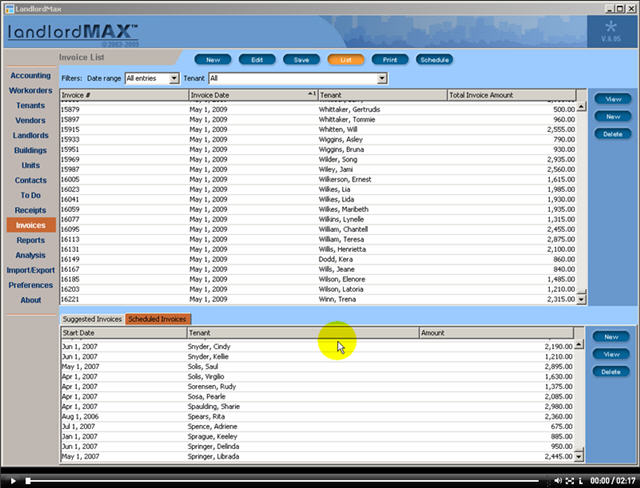The width and height of the screenshot is (640, 488).
Task: Open About in the sidebar
Action: pos(31,300)
